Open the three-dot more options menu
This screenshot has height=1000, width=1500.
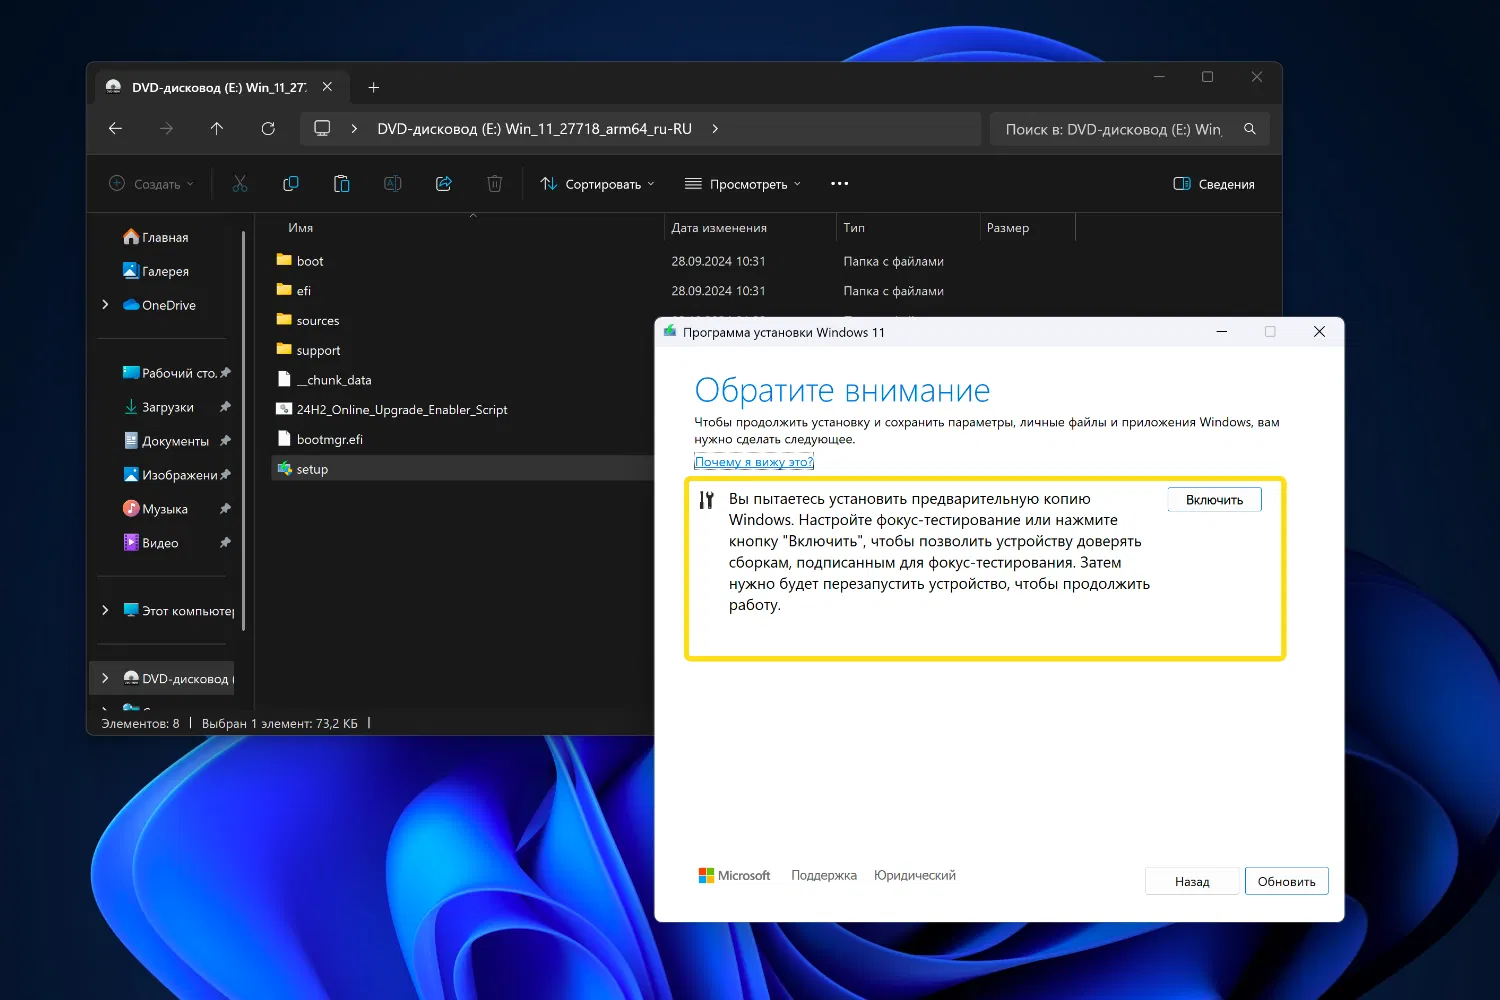tap(839, 184)
